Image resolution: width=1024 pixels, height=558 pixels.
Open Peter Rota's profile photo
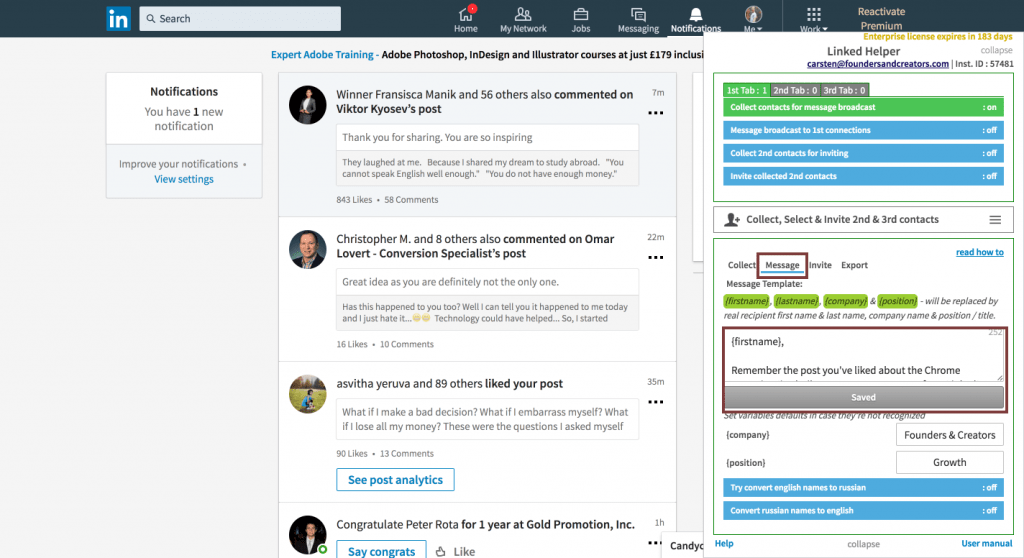click(x=308, y=534)
